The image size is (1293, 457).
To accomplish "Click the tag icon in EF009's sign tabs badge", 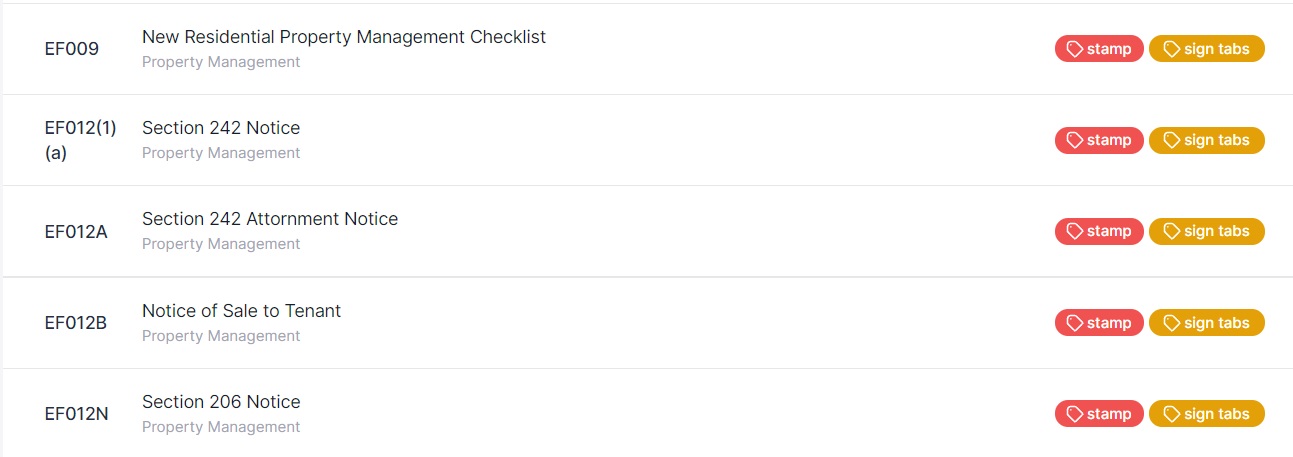I will click(1171, 49).
